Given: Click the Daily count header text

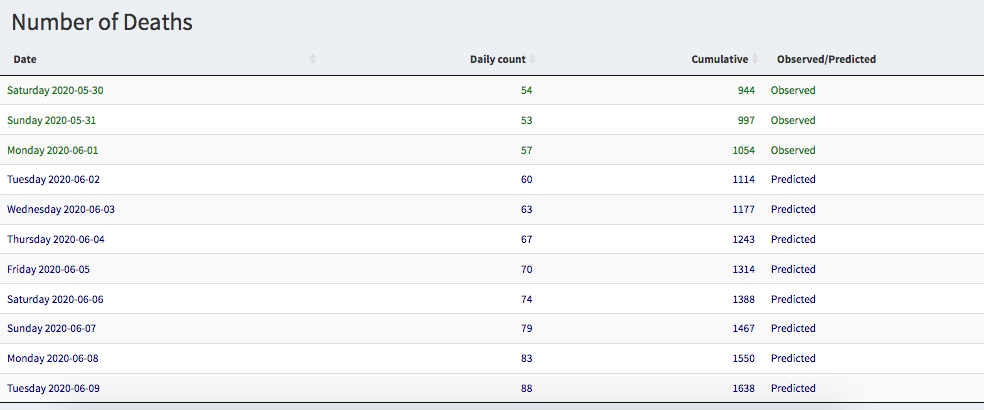Looking at the screenshot, I should tap(497, 59).
